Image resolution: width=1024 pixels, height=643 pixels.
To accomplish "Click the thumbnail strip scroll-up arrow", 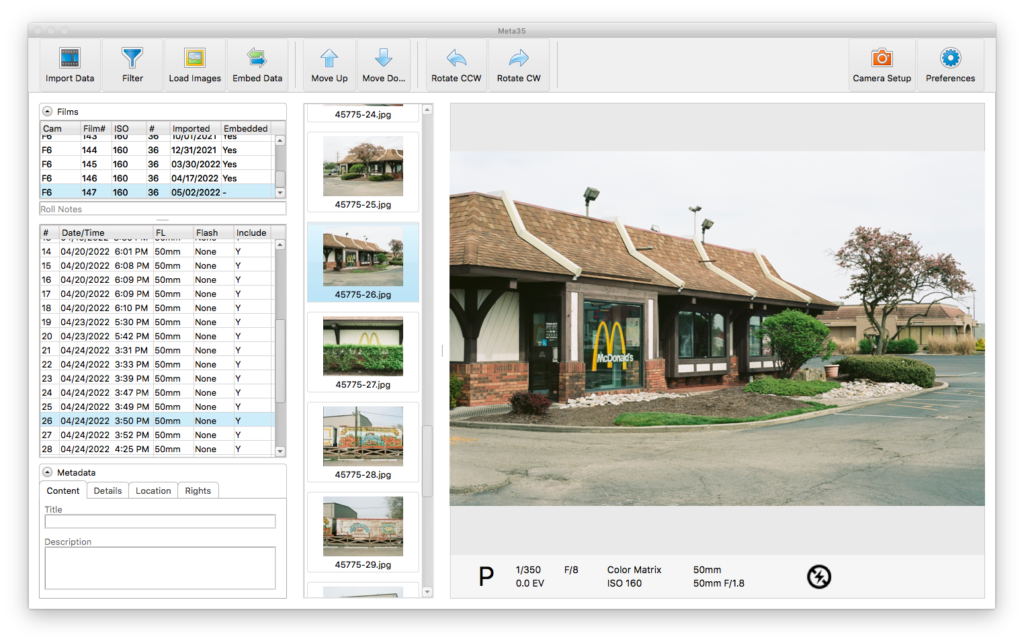I will [427, 110].
